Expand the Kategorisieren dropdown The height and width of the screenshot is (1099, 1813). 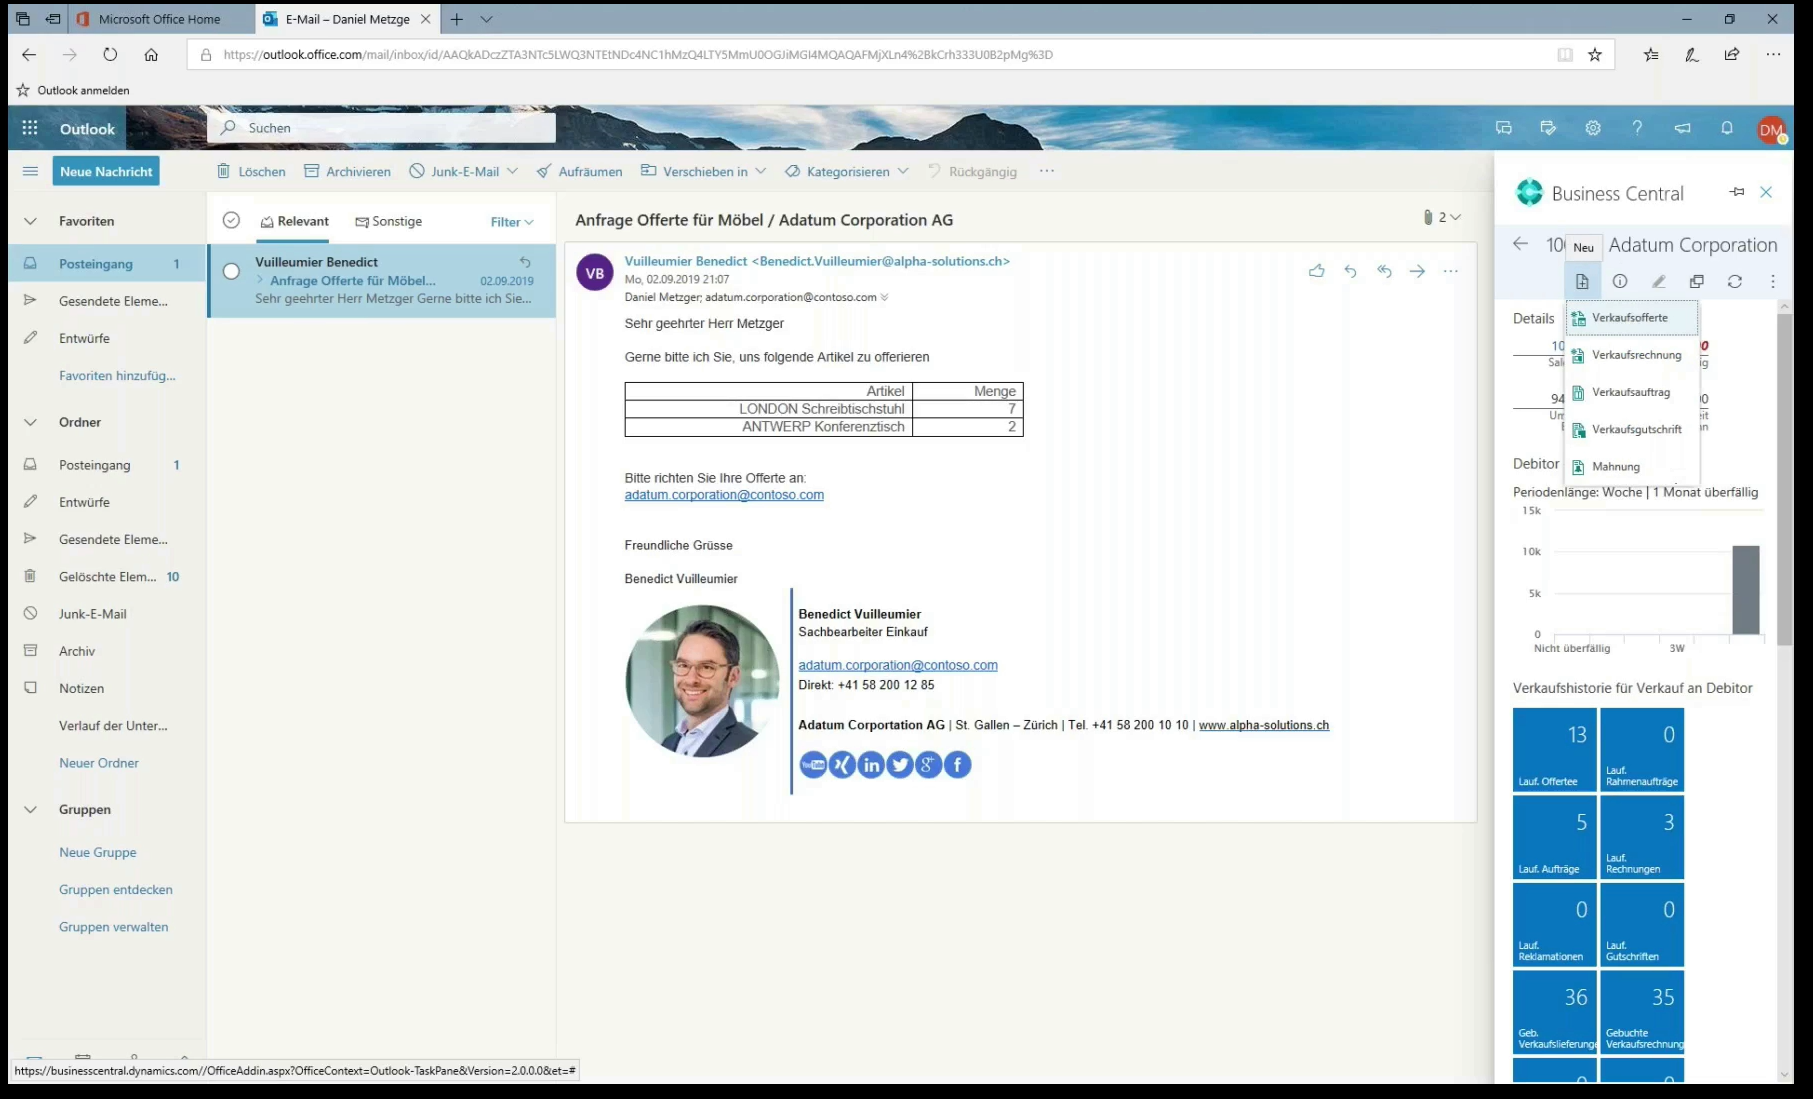tap(903, 171)
